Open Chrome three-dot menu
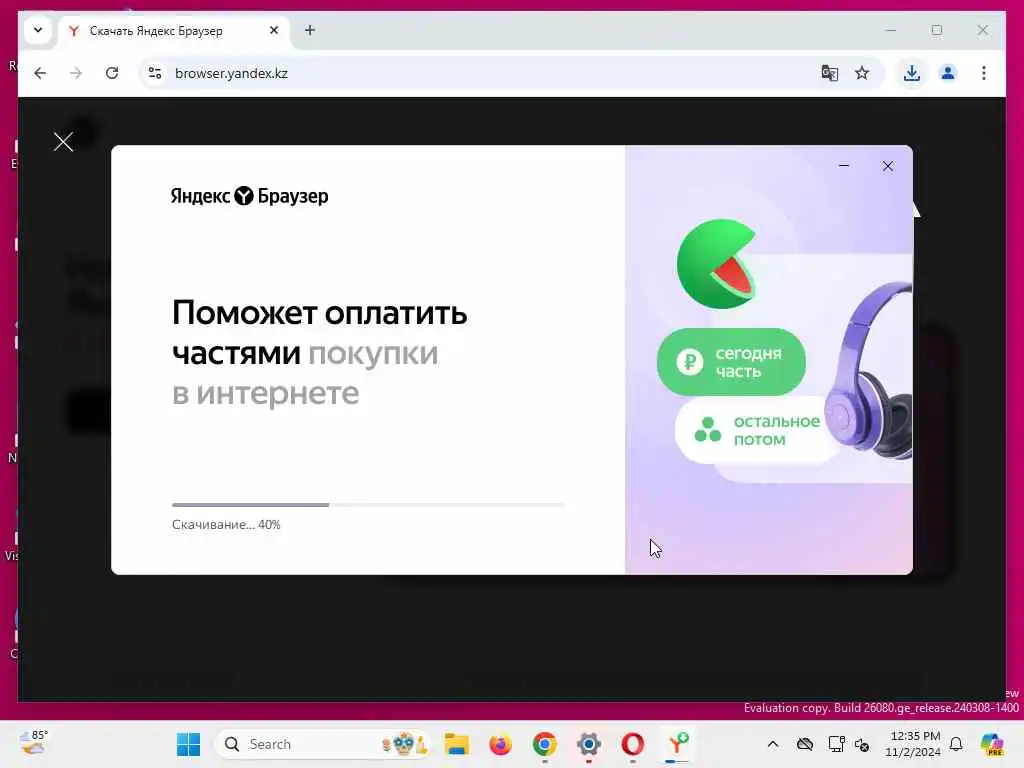The width and height of the screenshot is (1024, 768). pos(984,73)
